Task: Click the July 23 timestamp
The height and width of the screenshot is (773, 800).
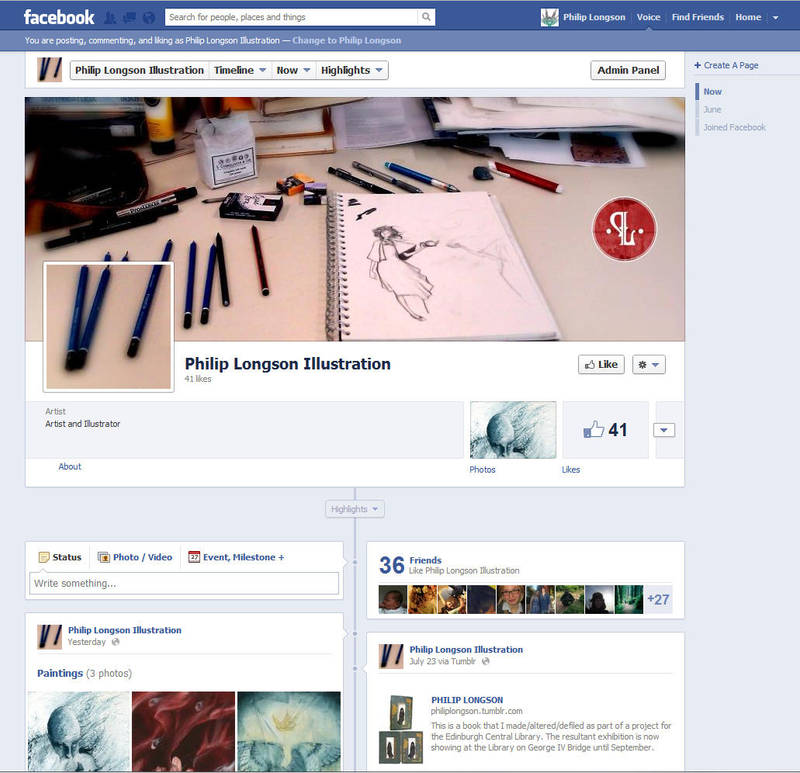Action: pos(422,661)
